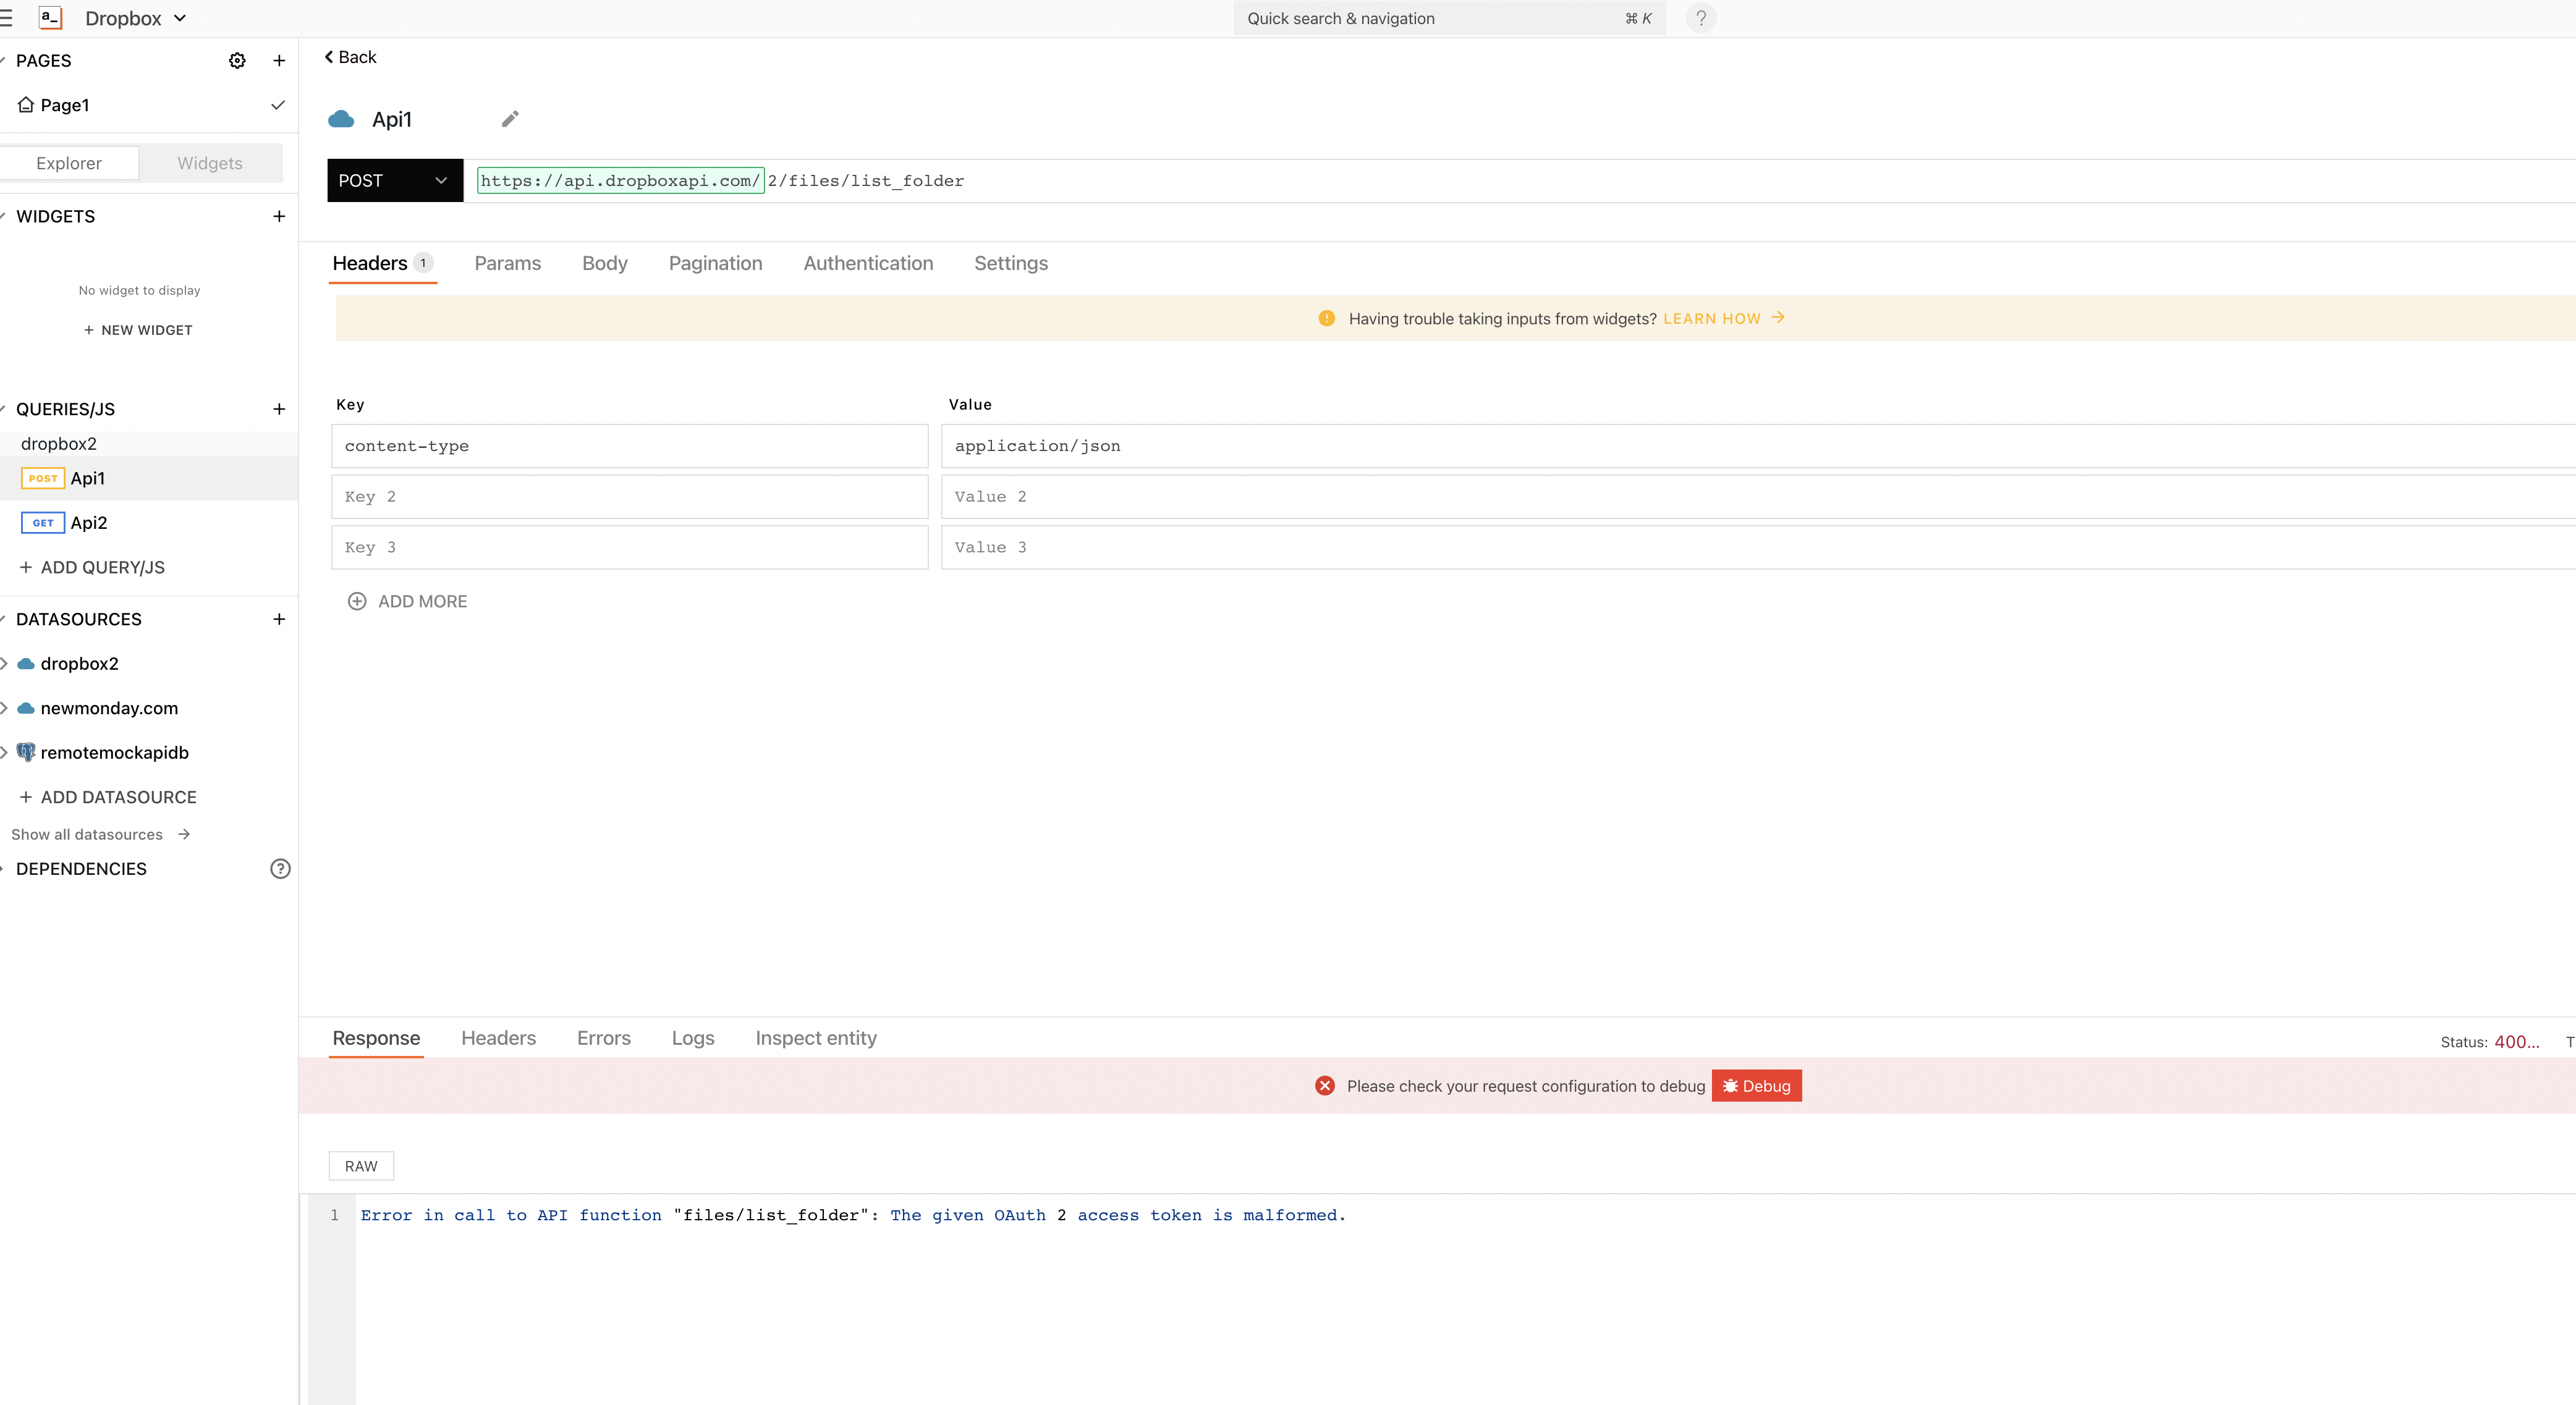Click the help question mark icon

(x=1701, y=18)
